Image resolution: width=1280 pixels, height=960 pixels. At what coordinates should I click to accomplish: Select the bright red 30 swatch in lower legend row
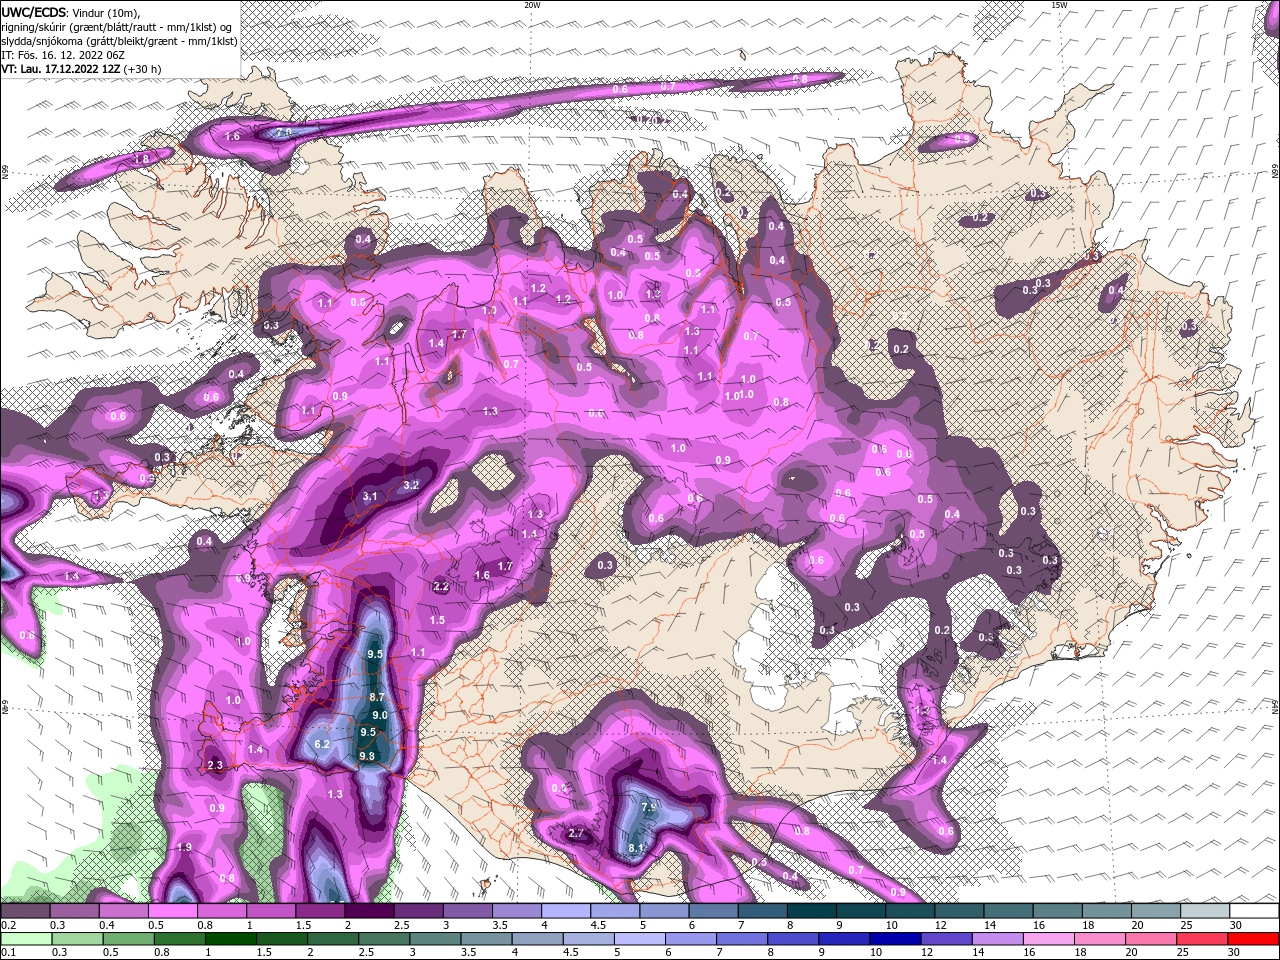tap(1254, 939)
